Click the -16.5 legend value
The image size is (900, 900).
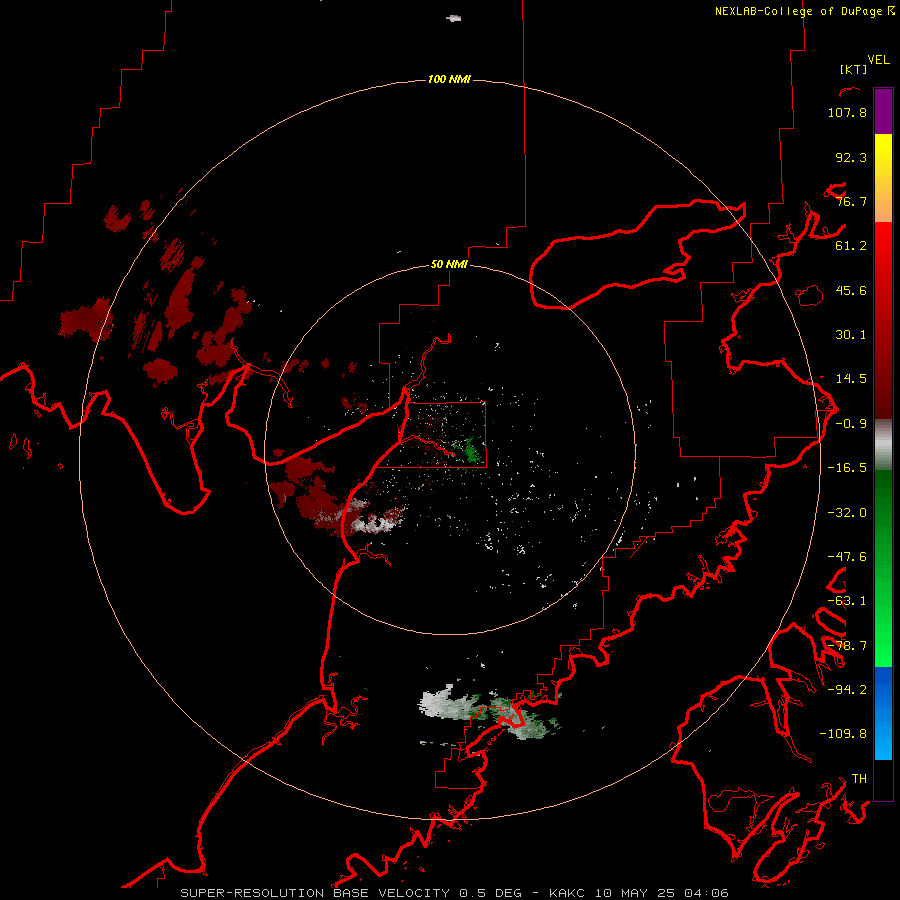point(847,468)
